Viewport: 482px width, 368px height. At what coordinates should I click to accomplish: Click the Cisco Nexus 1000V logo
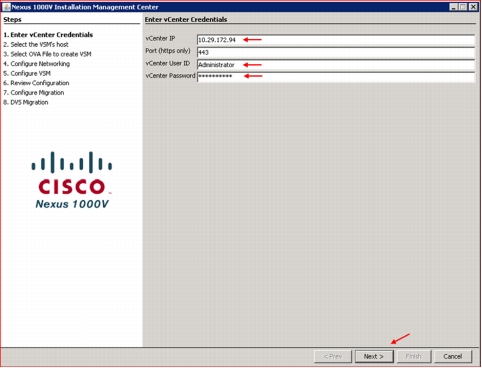[x=72, y=180]
